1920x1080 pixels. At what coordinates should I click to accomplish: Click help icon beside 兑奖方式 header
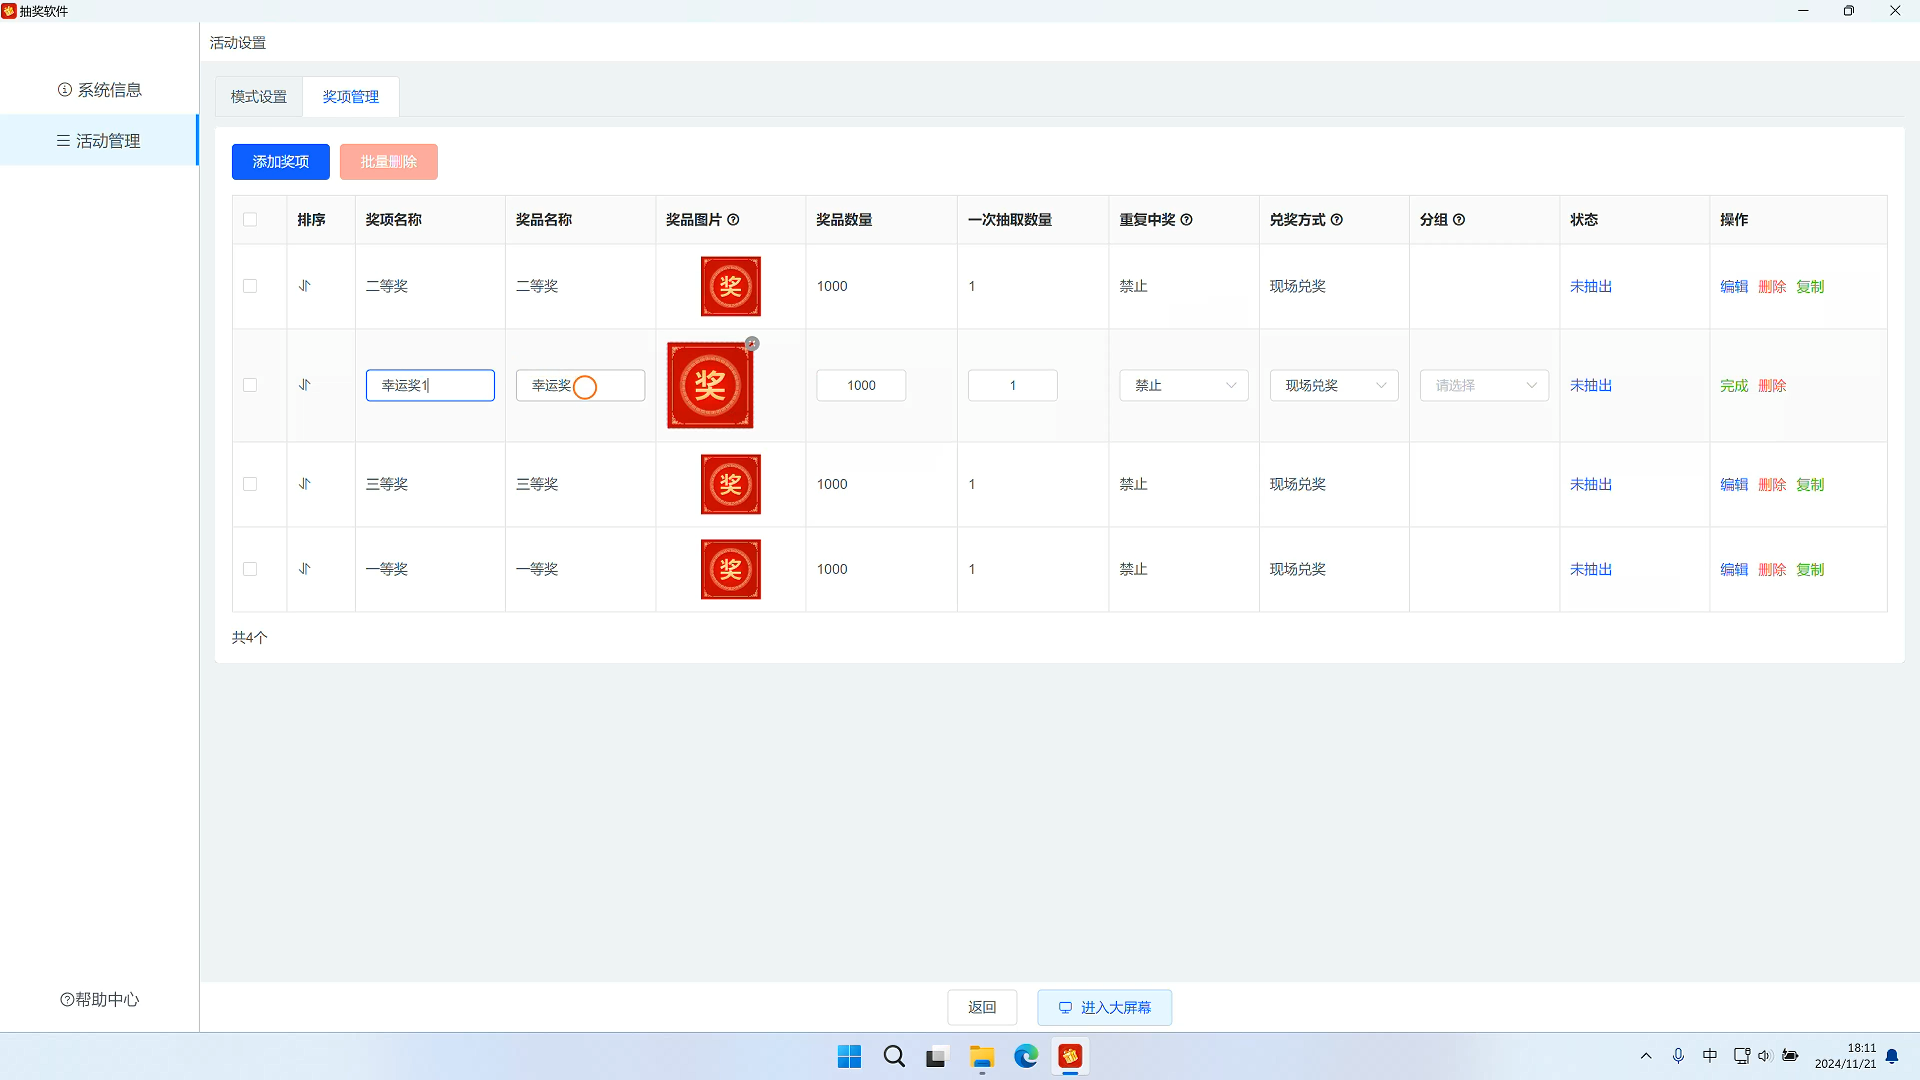(1336, 220)
